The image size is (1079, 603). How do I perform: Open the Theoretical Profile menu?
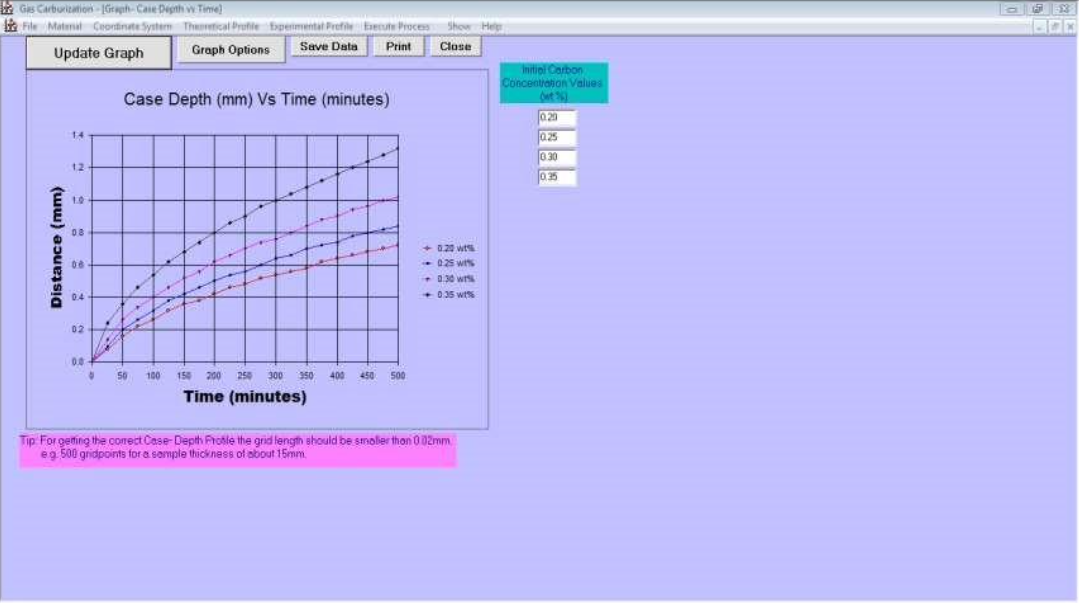click(x=220, y=26)
